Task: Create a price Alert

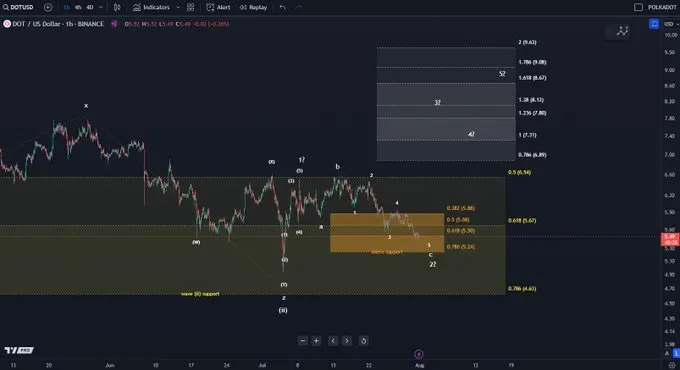Action: click(218, 7)
